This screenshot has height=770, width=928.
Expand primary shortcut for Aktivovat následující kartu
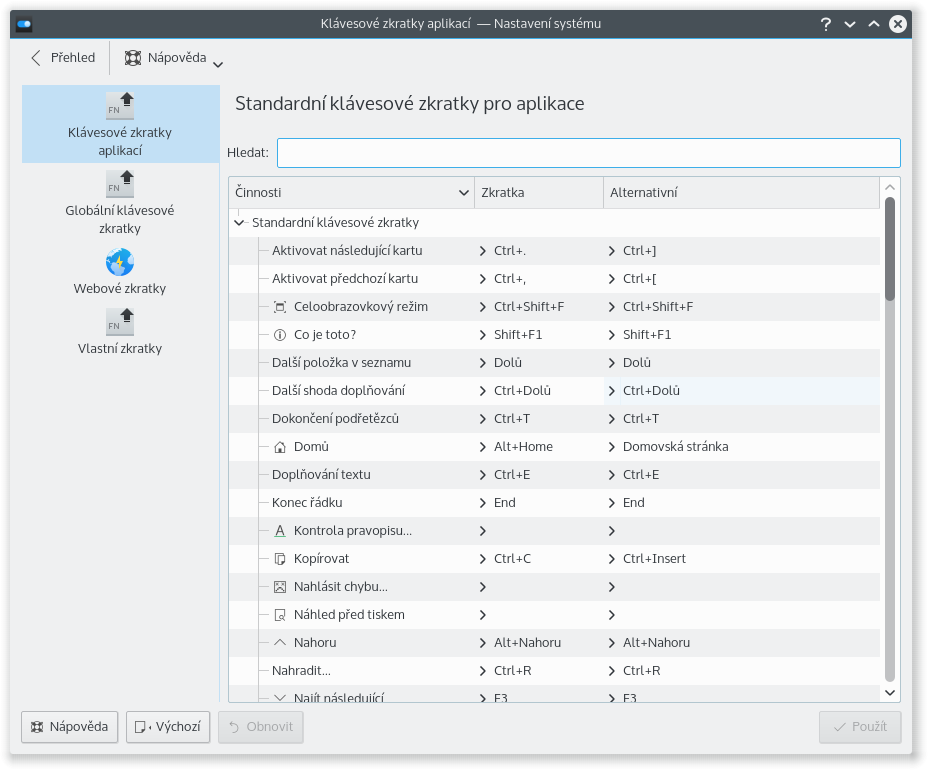click(483, 251)
